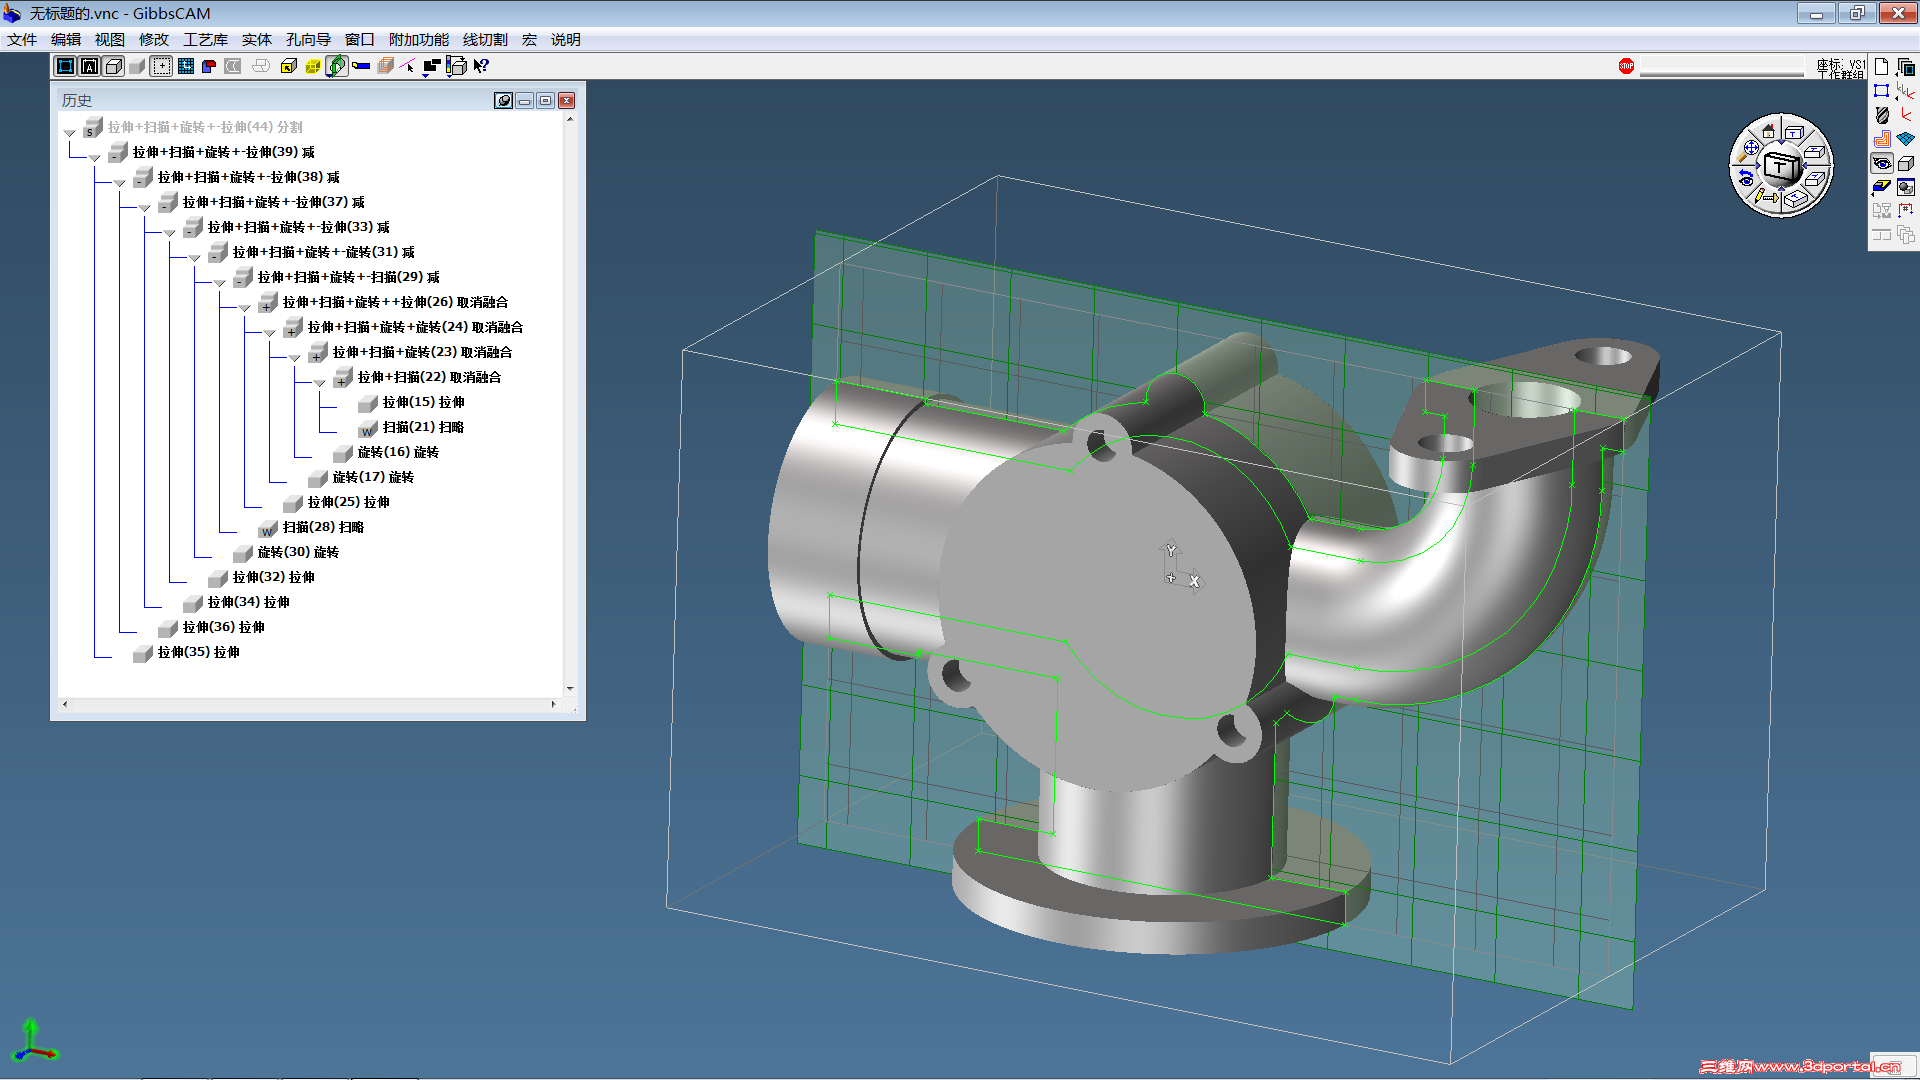1920x1080 pixels.
Task: Click the history panel vertical scrollbar
Action: pyautogui.click(x=570, y=400)
